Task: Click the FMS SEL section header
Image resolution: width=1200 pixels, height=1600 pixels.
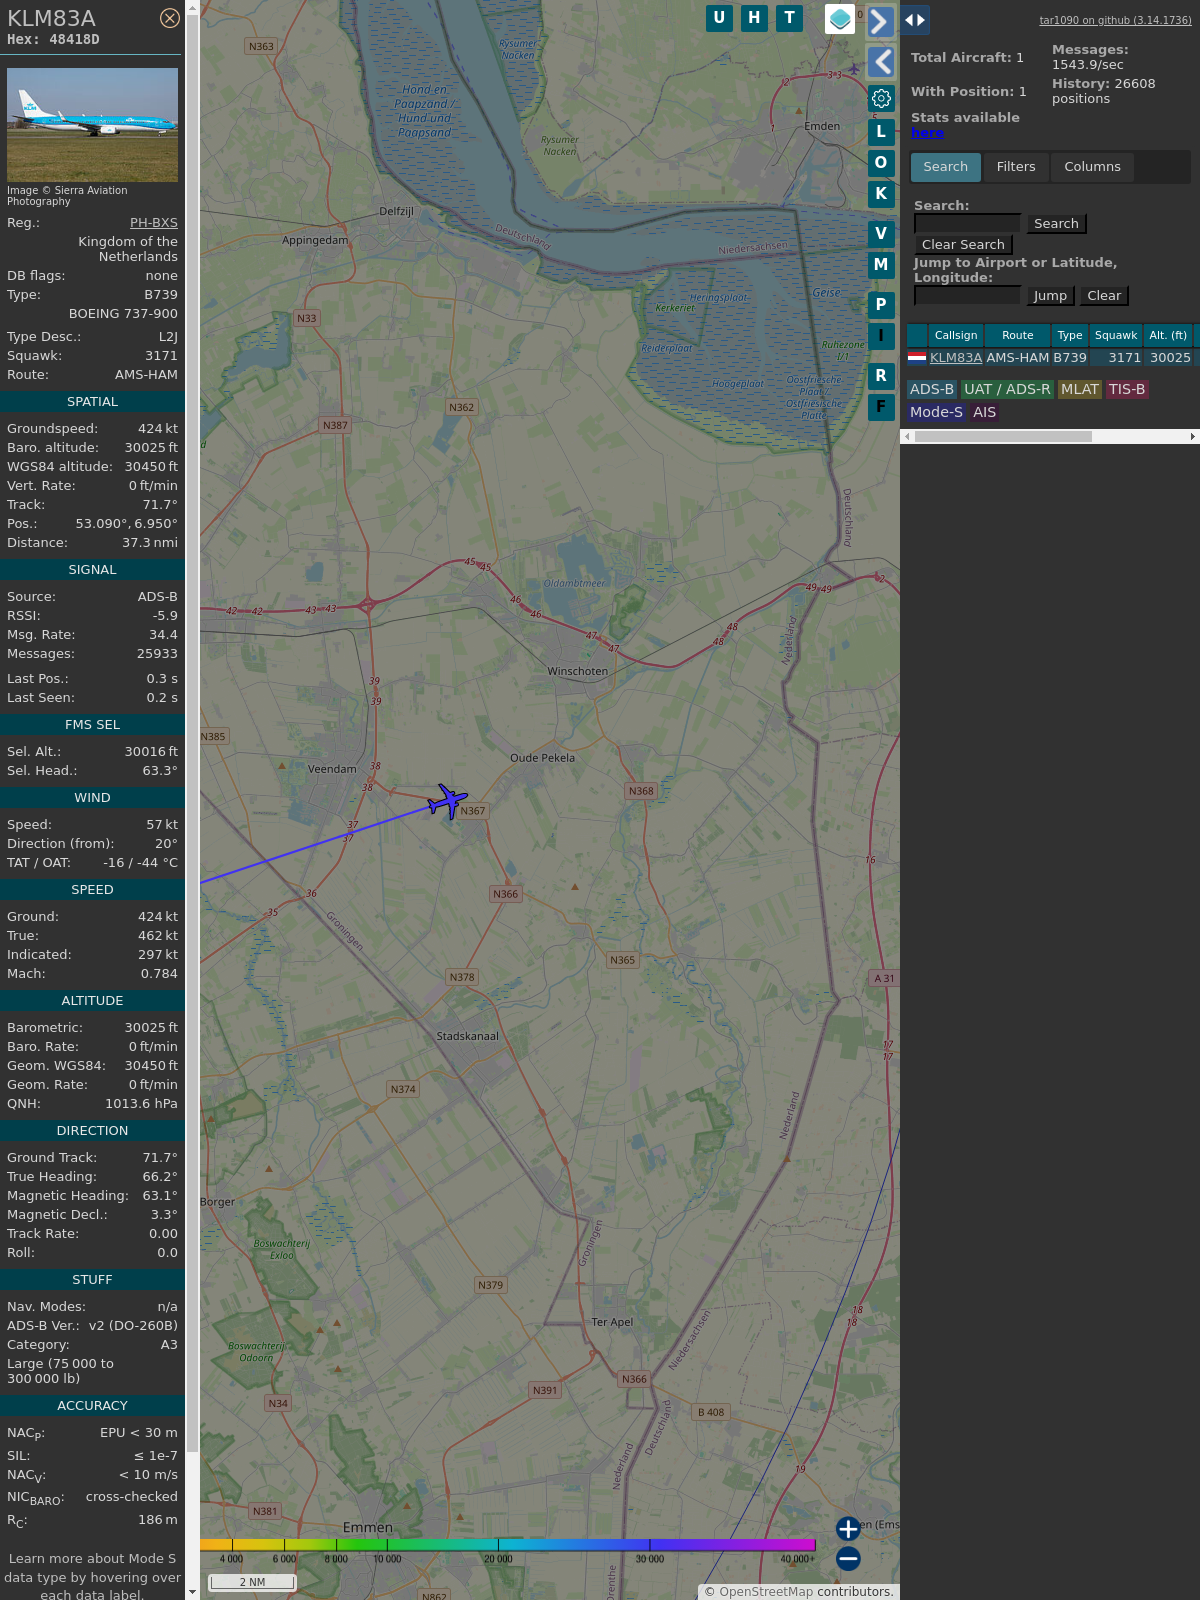Action: click(x=92, y=725)
